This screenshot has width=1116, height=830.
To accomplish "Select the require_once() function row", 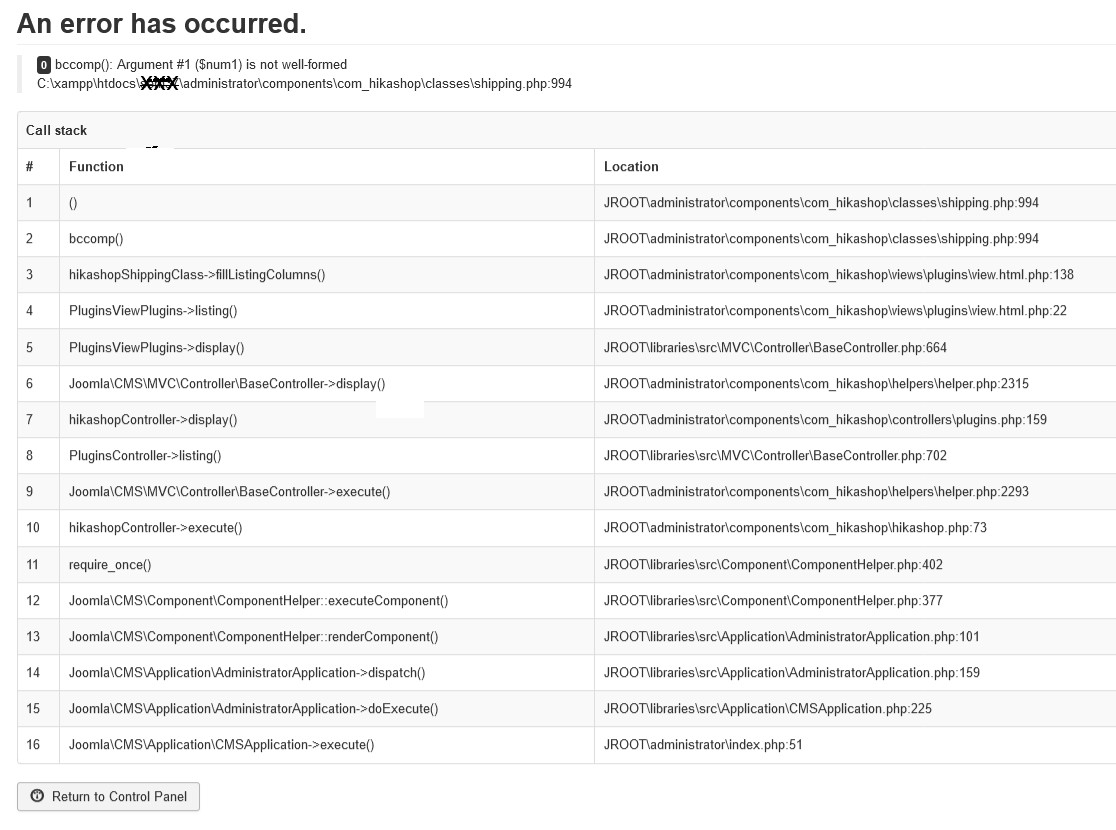I will coord(567,564).
